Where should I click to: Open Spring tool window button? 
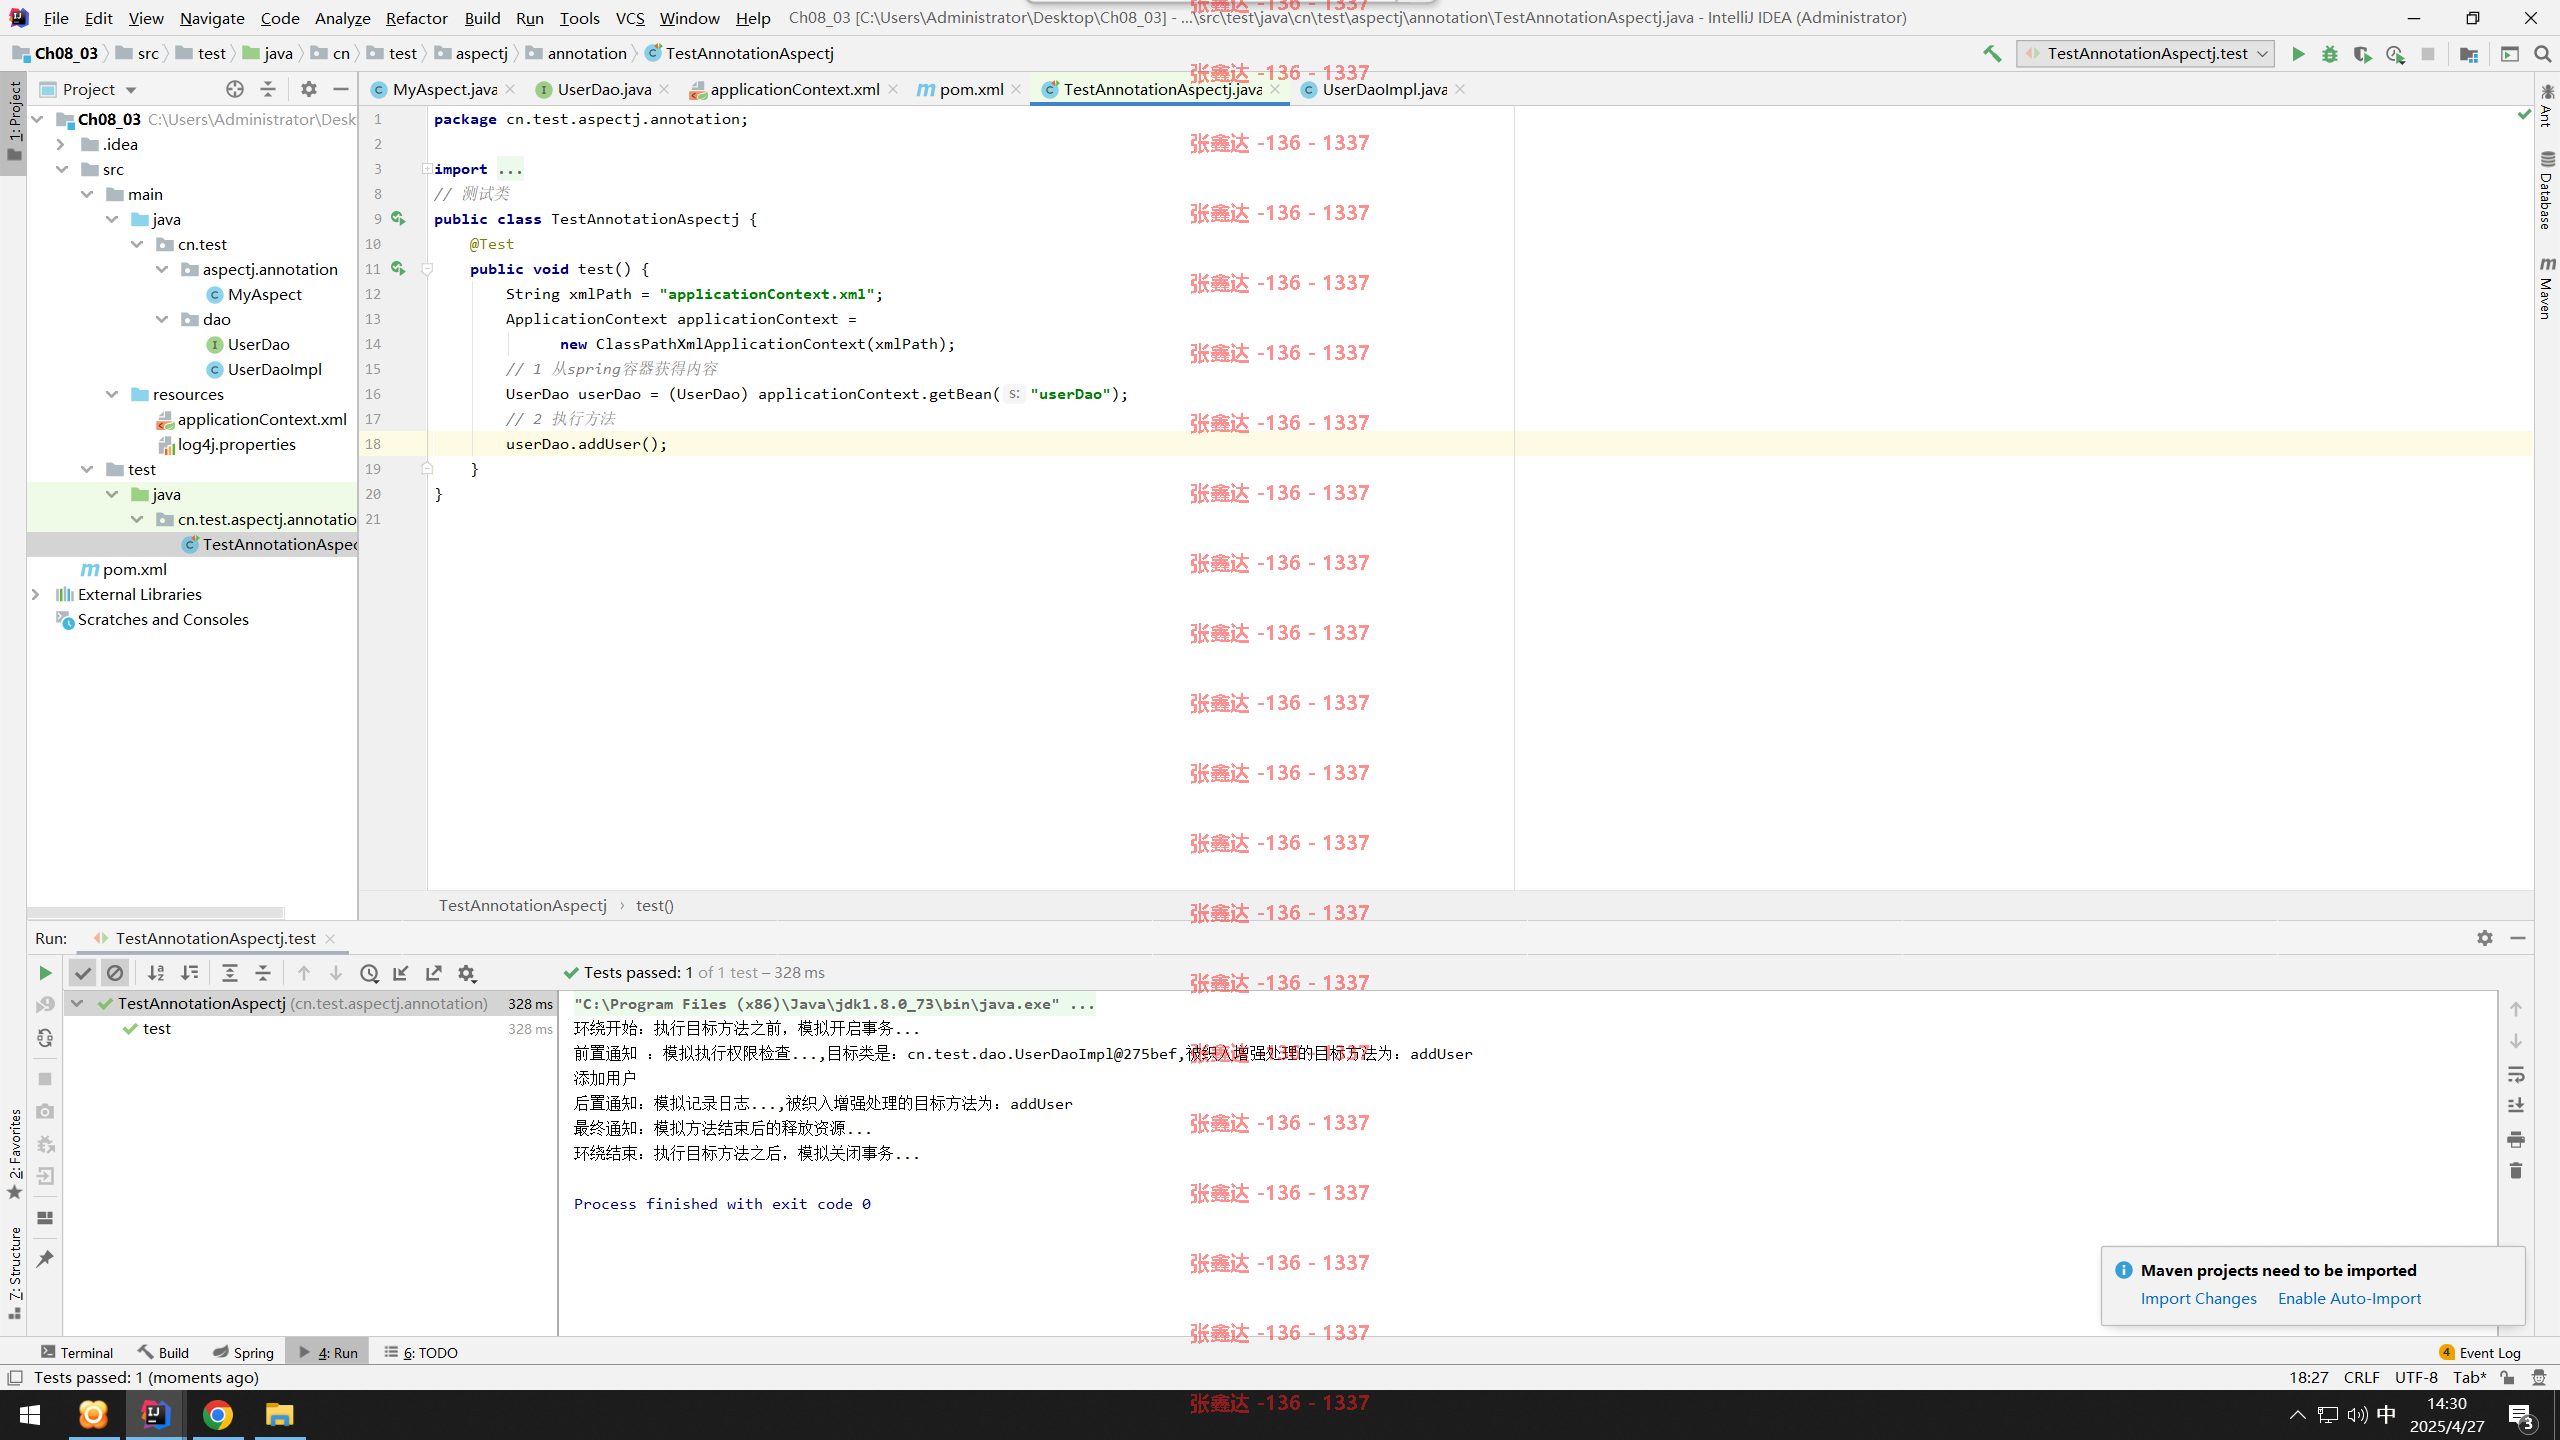243,1352
